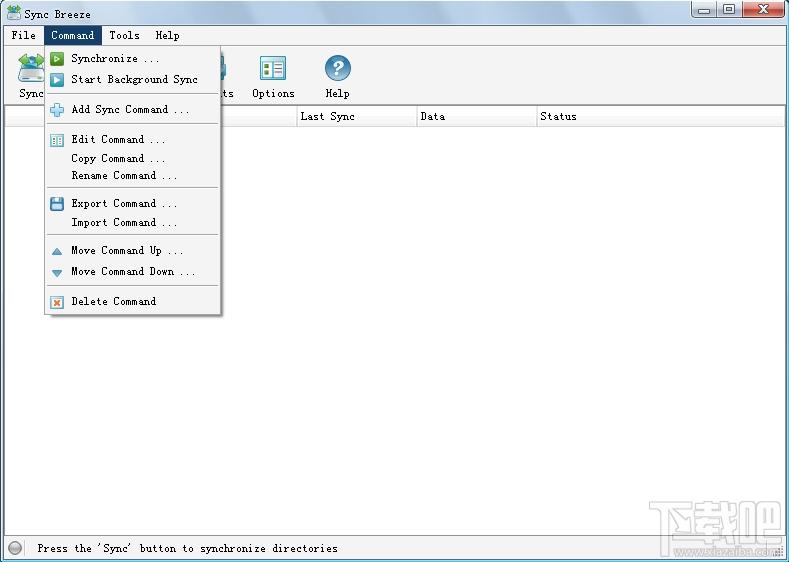Close the Sync Breeze window
Image resolution: width=789 pixels, height=562 pixels.
click(763, 10)
